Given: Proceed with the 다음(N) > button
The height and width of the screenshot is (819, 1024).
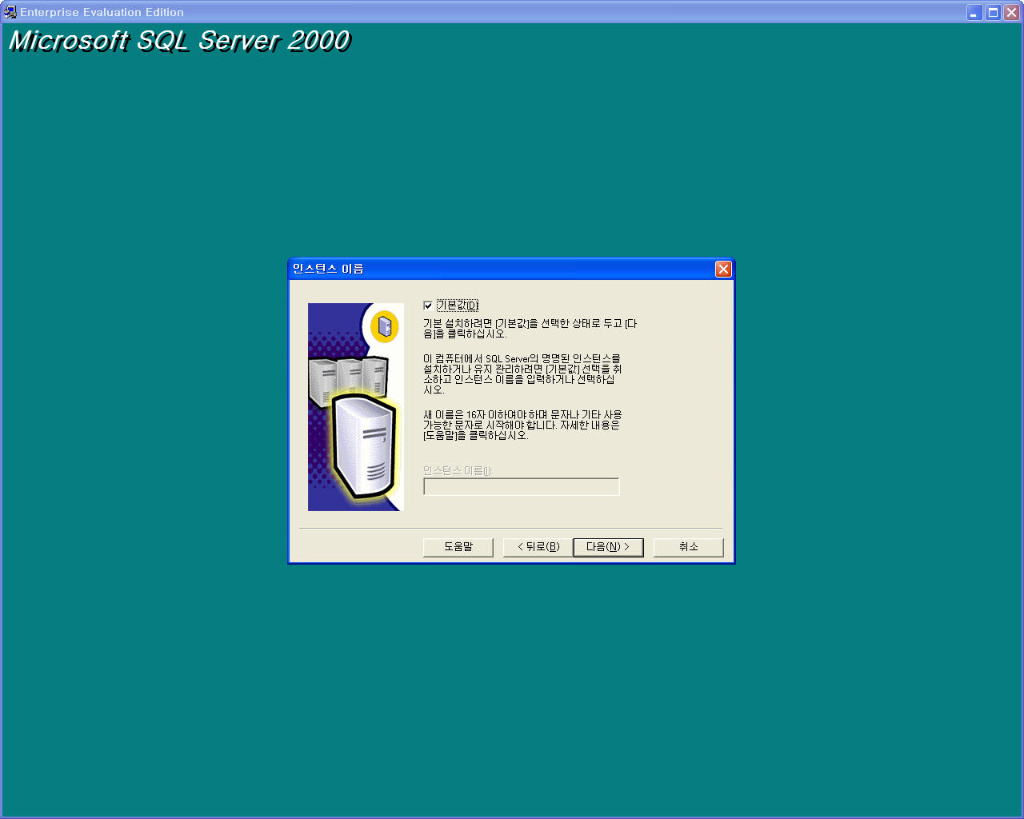Looking at the screenshot, I should (x=608, y=547).
